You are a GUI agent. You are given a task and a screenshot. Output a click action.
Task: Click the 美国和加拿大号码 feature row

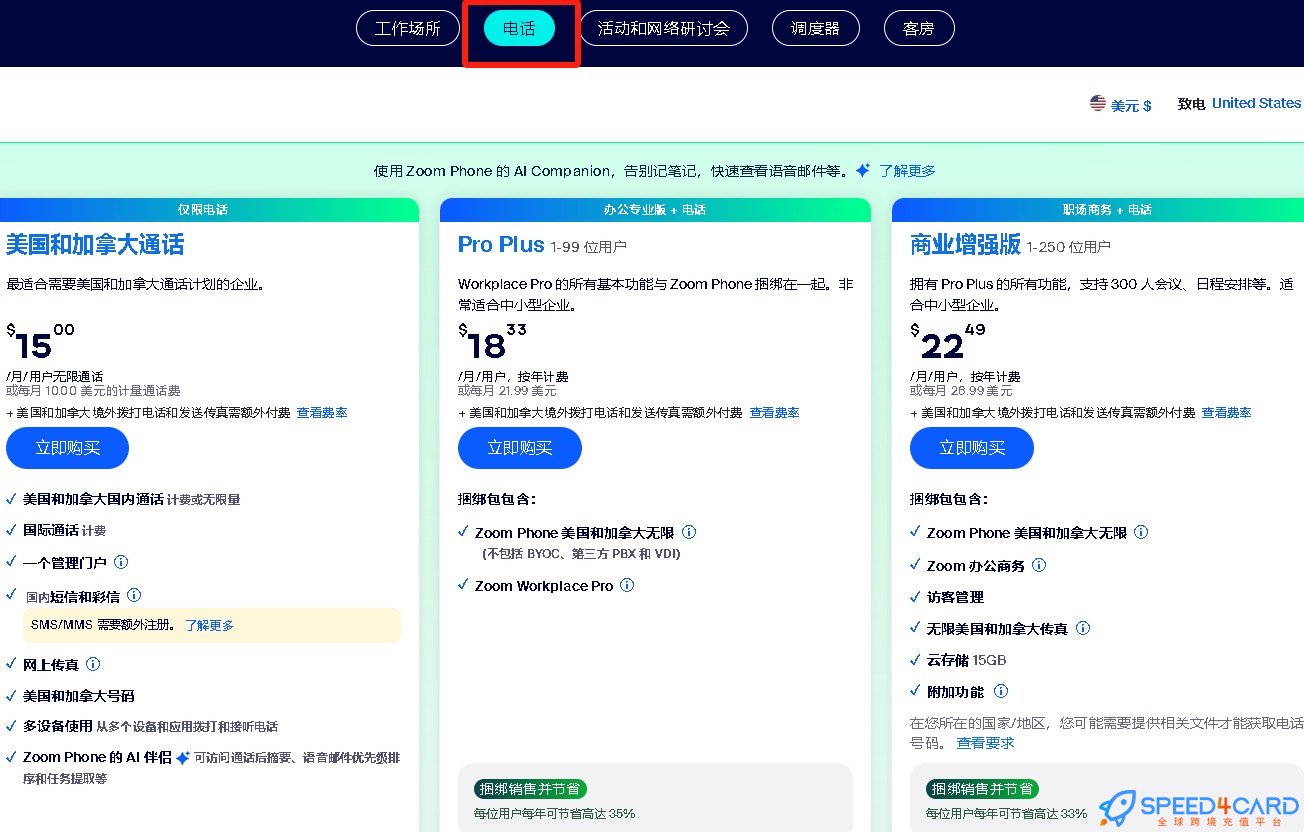(70, 696)
